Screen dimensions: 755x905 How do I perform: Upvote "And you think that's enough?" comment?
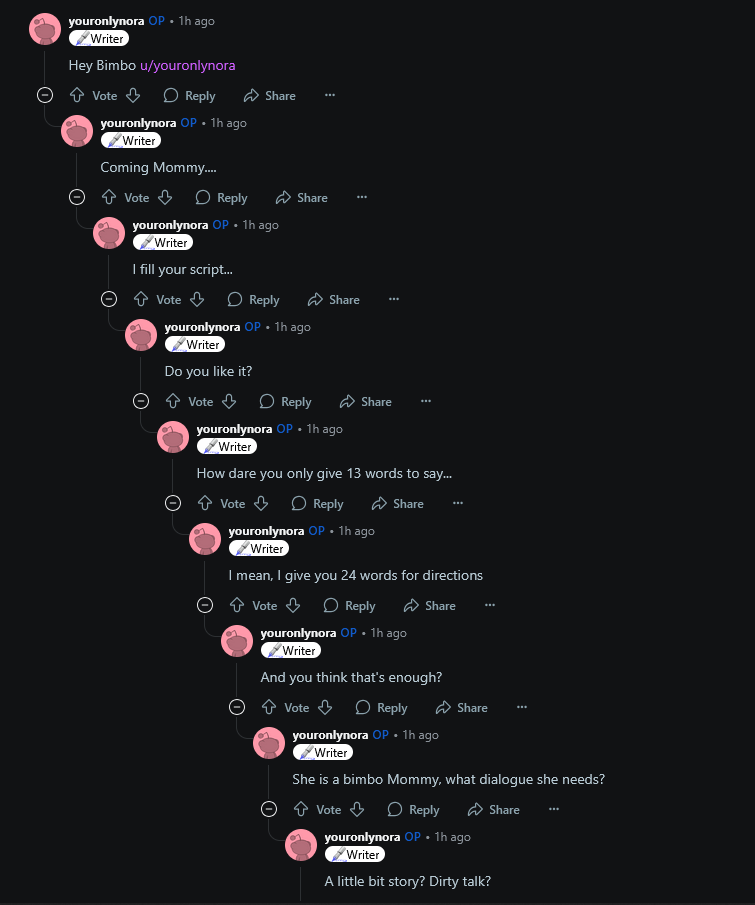click(269, 707)
